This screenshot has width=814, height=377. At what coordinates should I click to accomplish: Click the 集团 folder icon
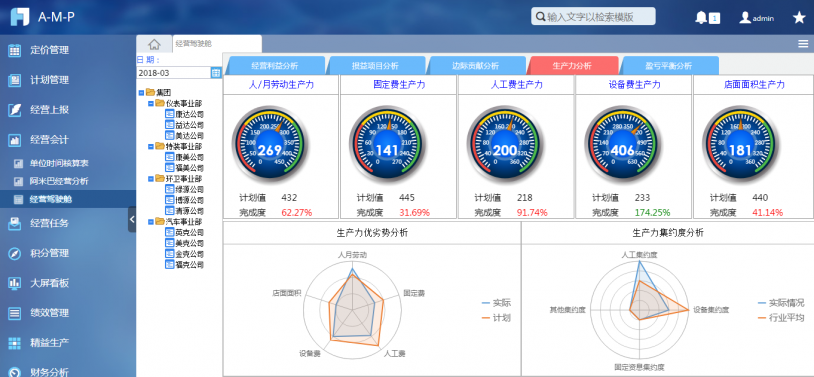(151, 92)
